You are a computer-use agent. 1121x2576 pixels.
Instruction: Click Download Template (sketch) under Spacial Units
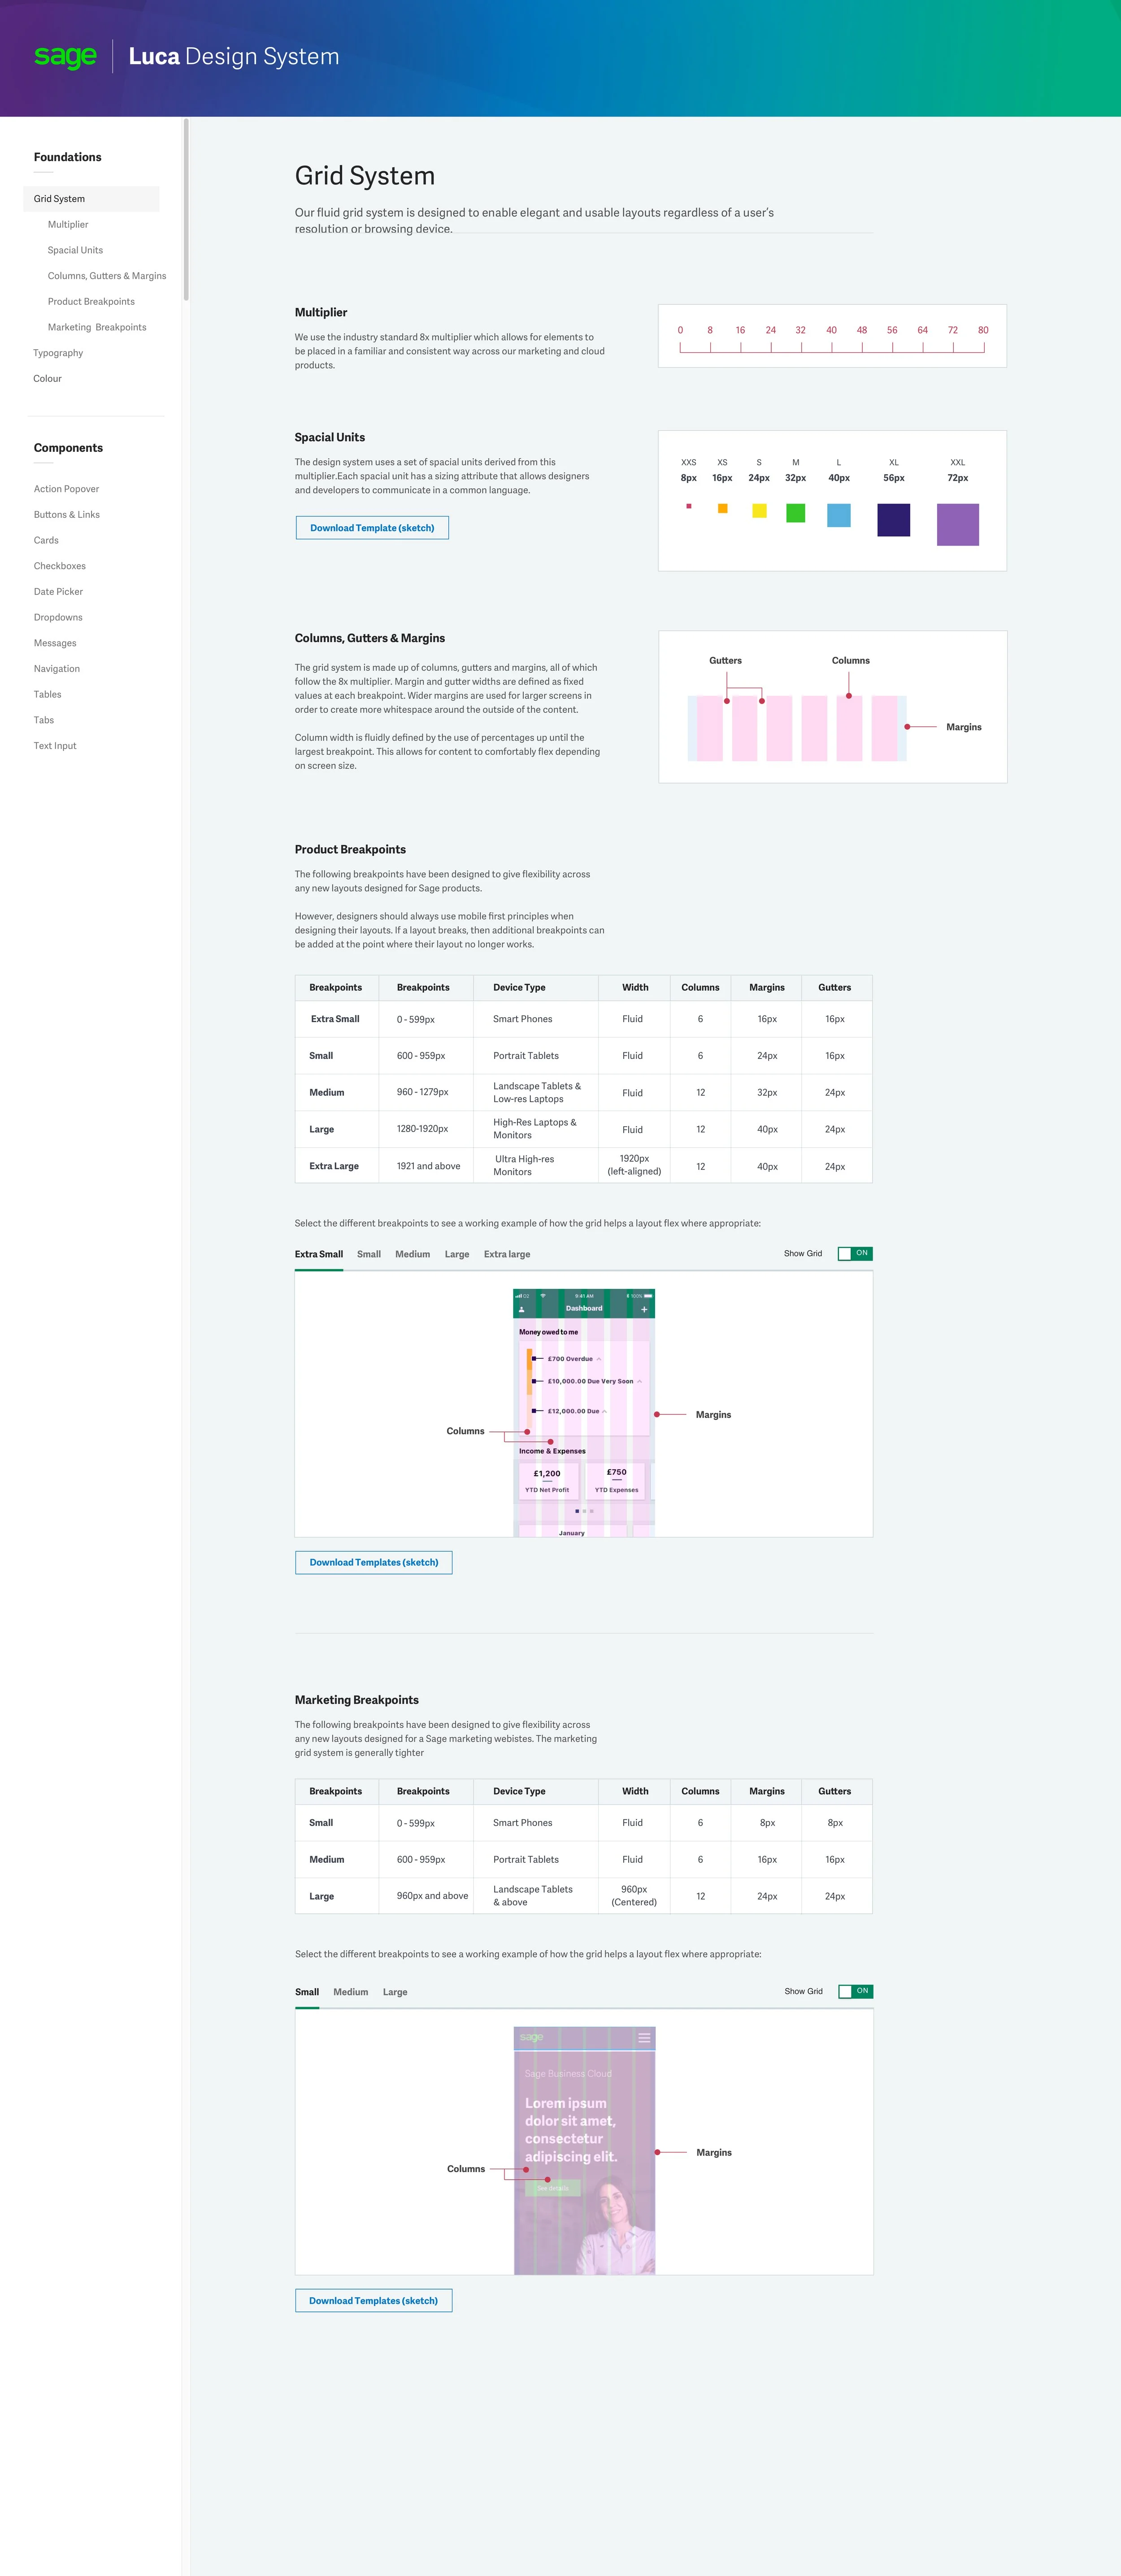(x=372, y=528)
